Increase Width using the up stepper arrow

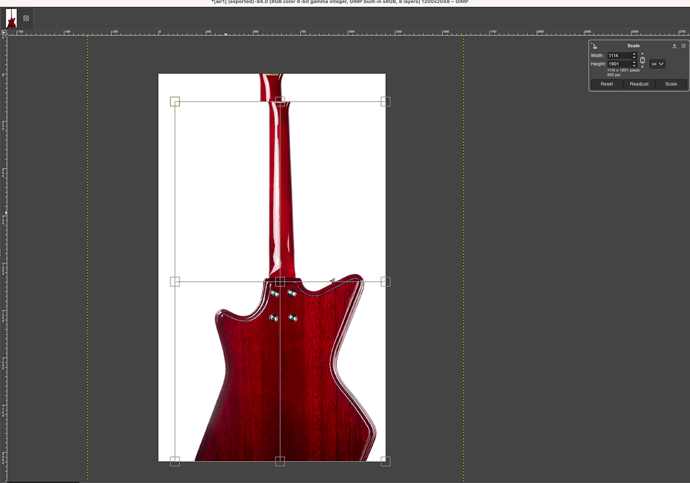(634, 54)
